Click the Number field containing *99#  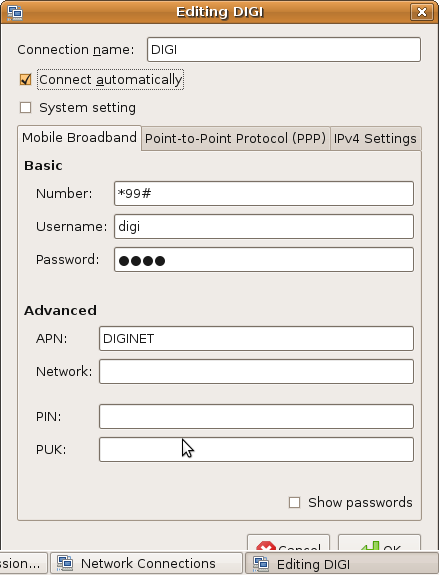click(264, 193)
